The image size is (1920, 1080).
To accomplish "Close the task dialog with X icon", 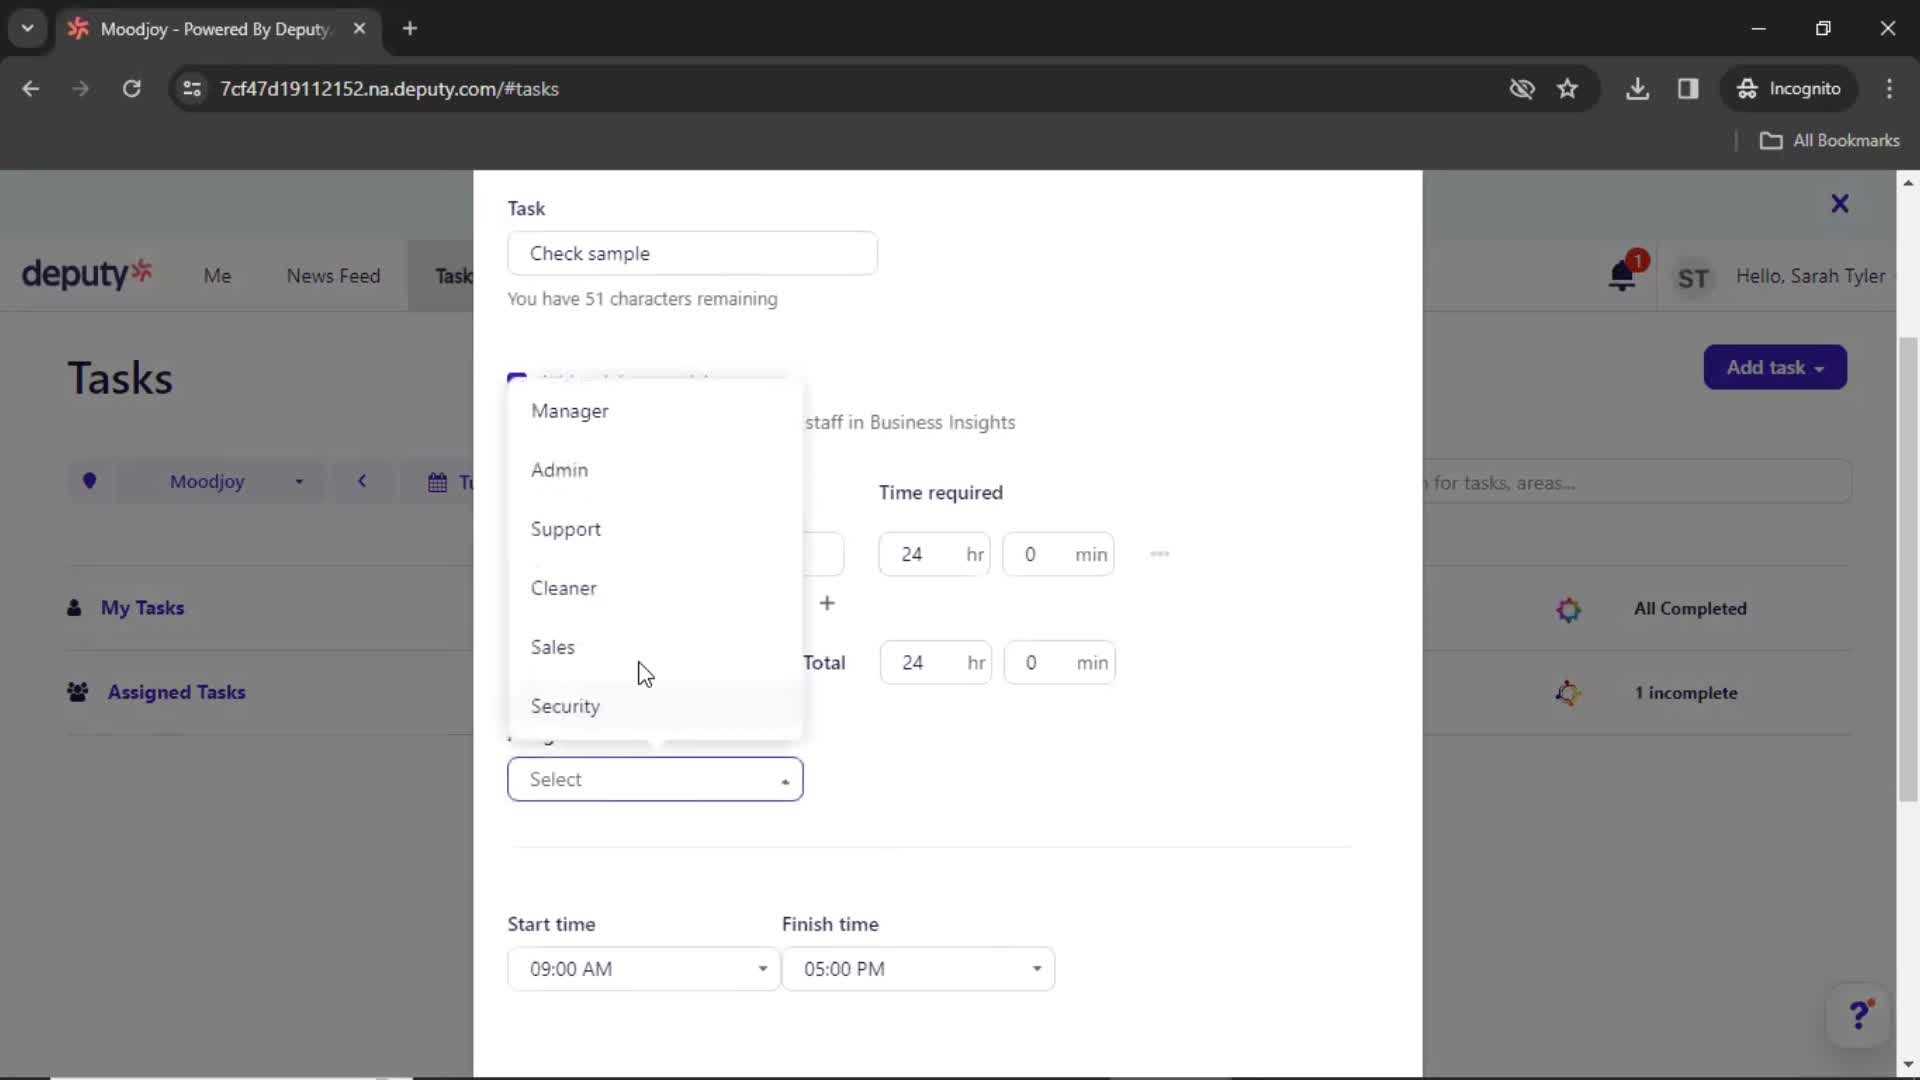I will point(1840,204).
